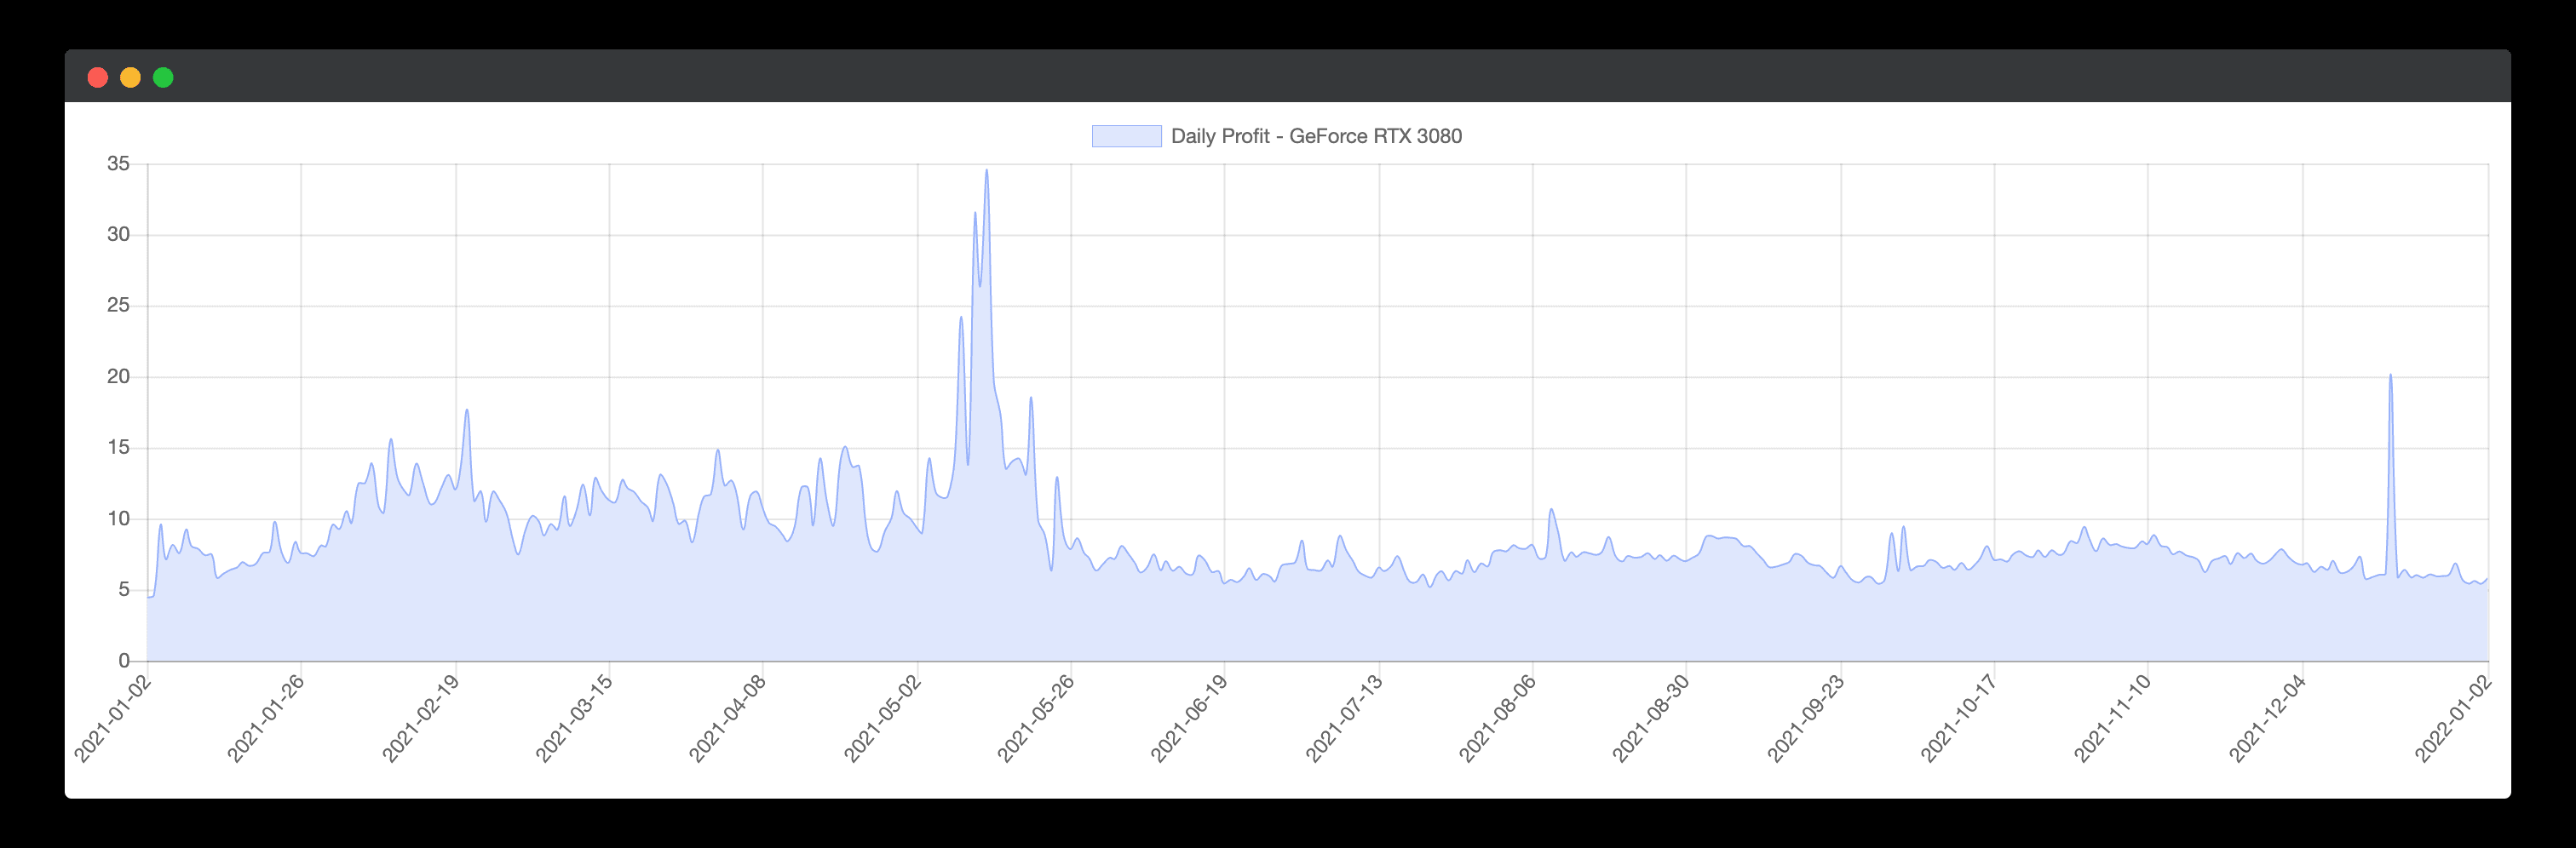Click the green maximize window button

163,78
